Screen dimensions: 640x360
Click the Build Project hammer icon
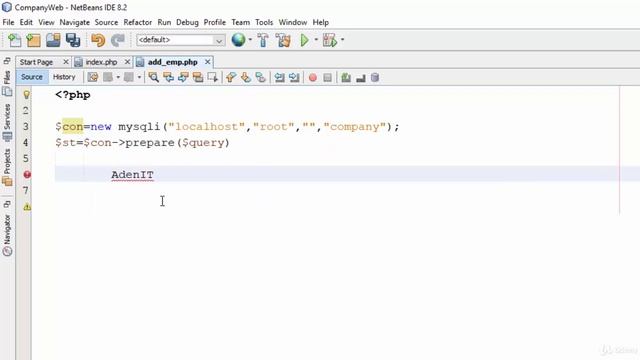click(x=263, y=40)
